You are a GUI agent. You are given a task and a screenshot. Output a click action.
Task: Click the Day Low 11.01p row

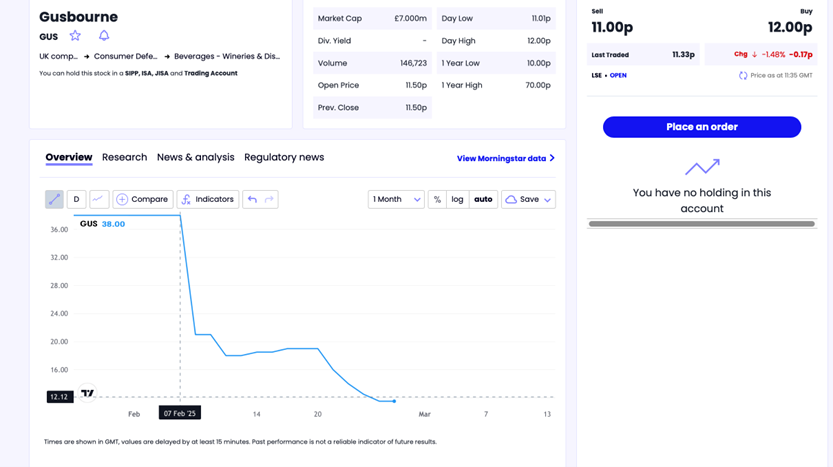(496, 18)
